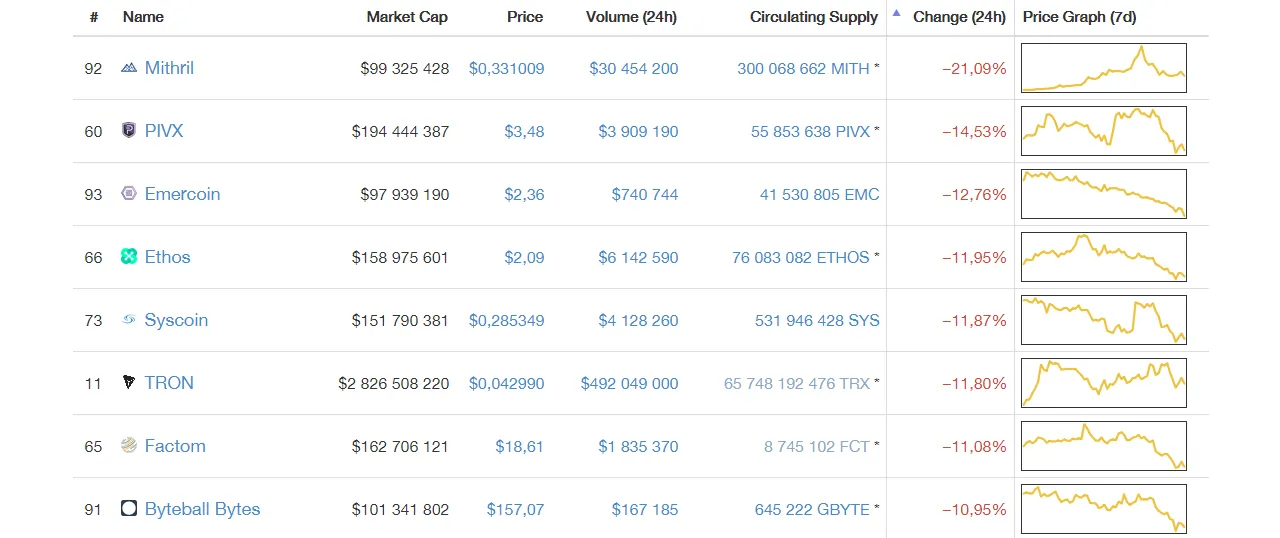Image resolution: width=1280 pixels, height=538 pixels.
Task: Click the Factom coin icon
Action: click(x=128, y=446)
